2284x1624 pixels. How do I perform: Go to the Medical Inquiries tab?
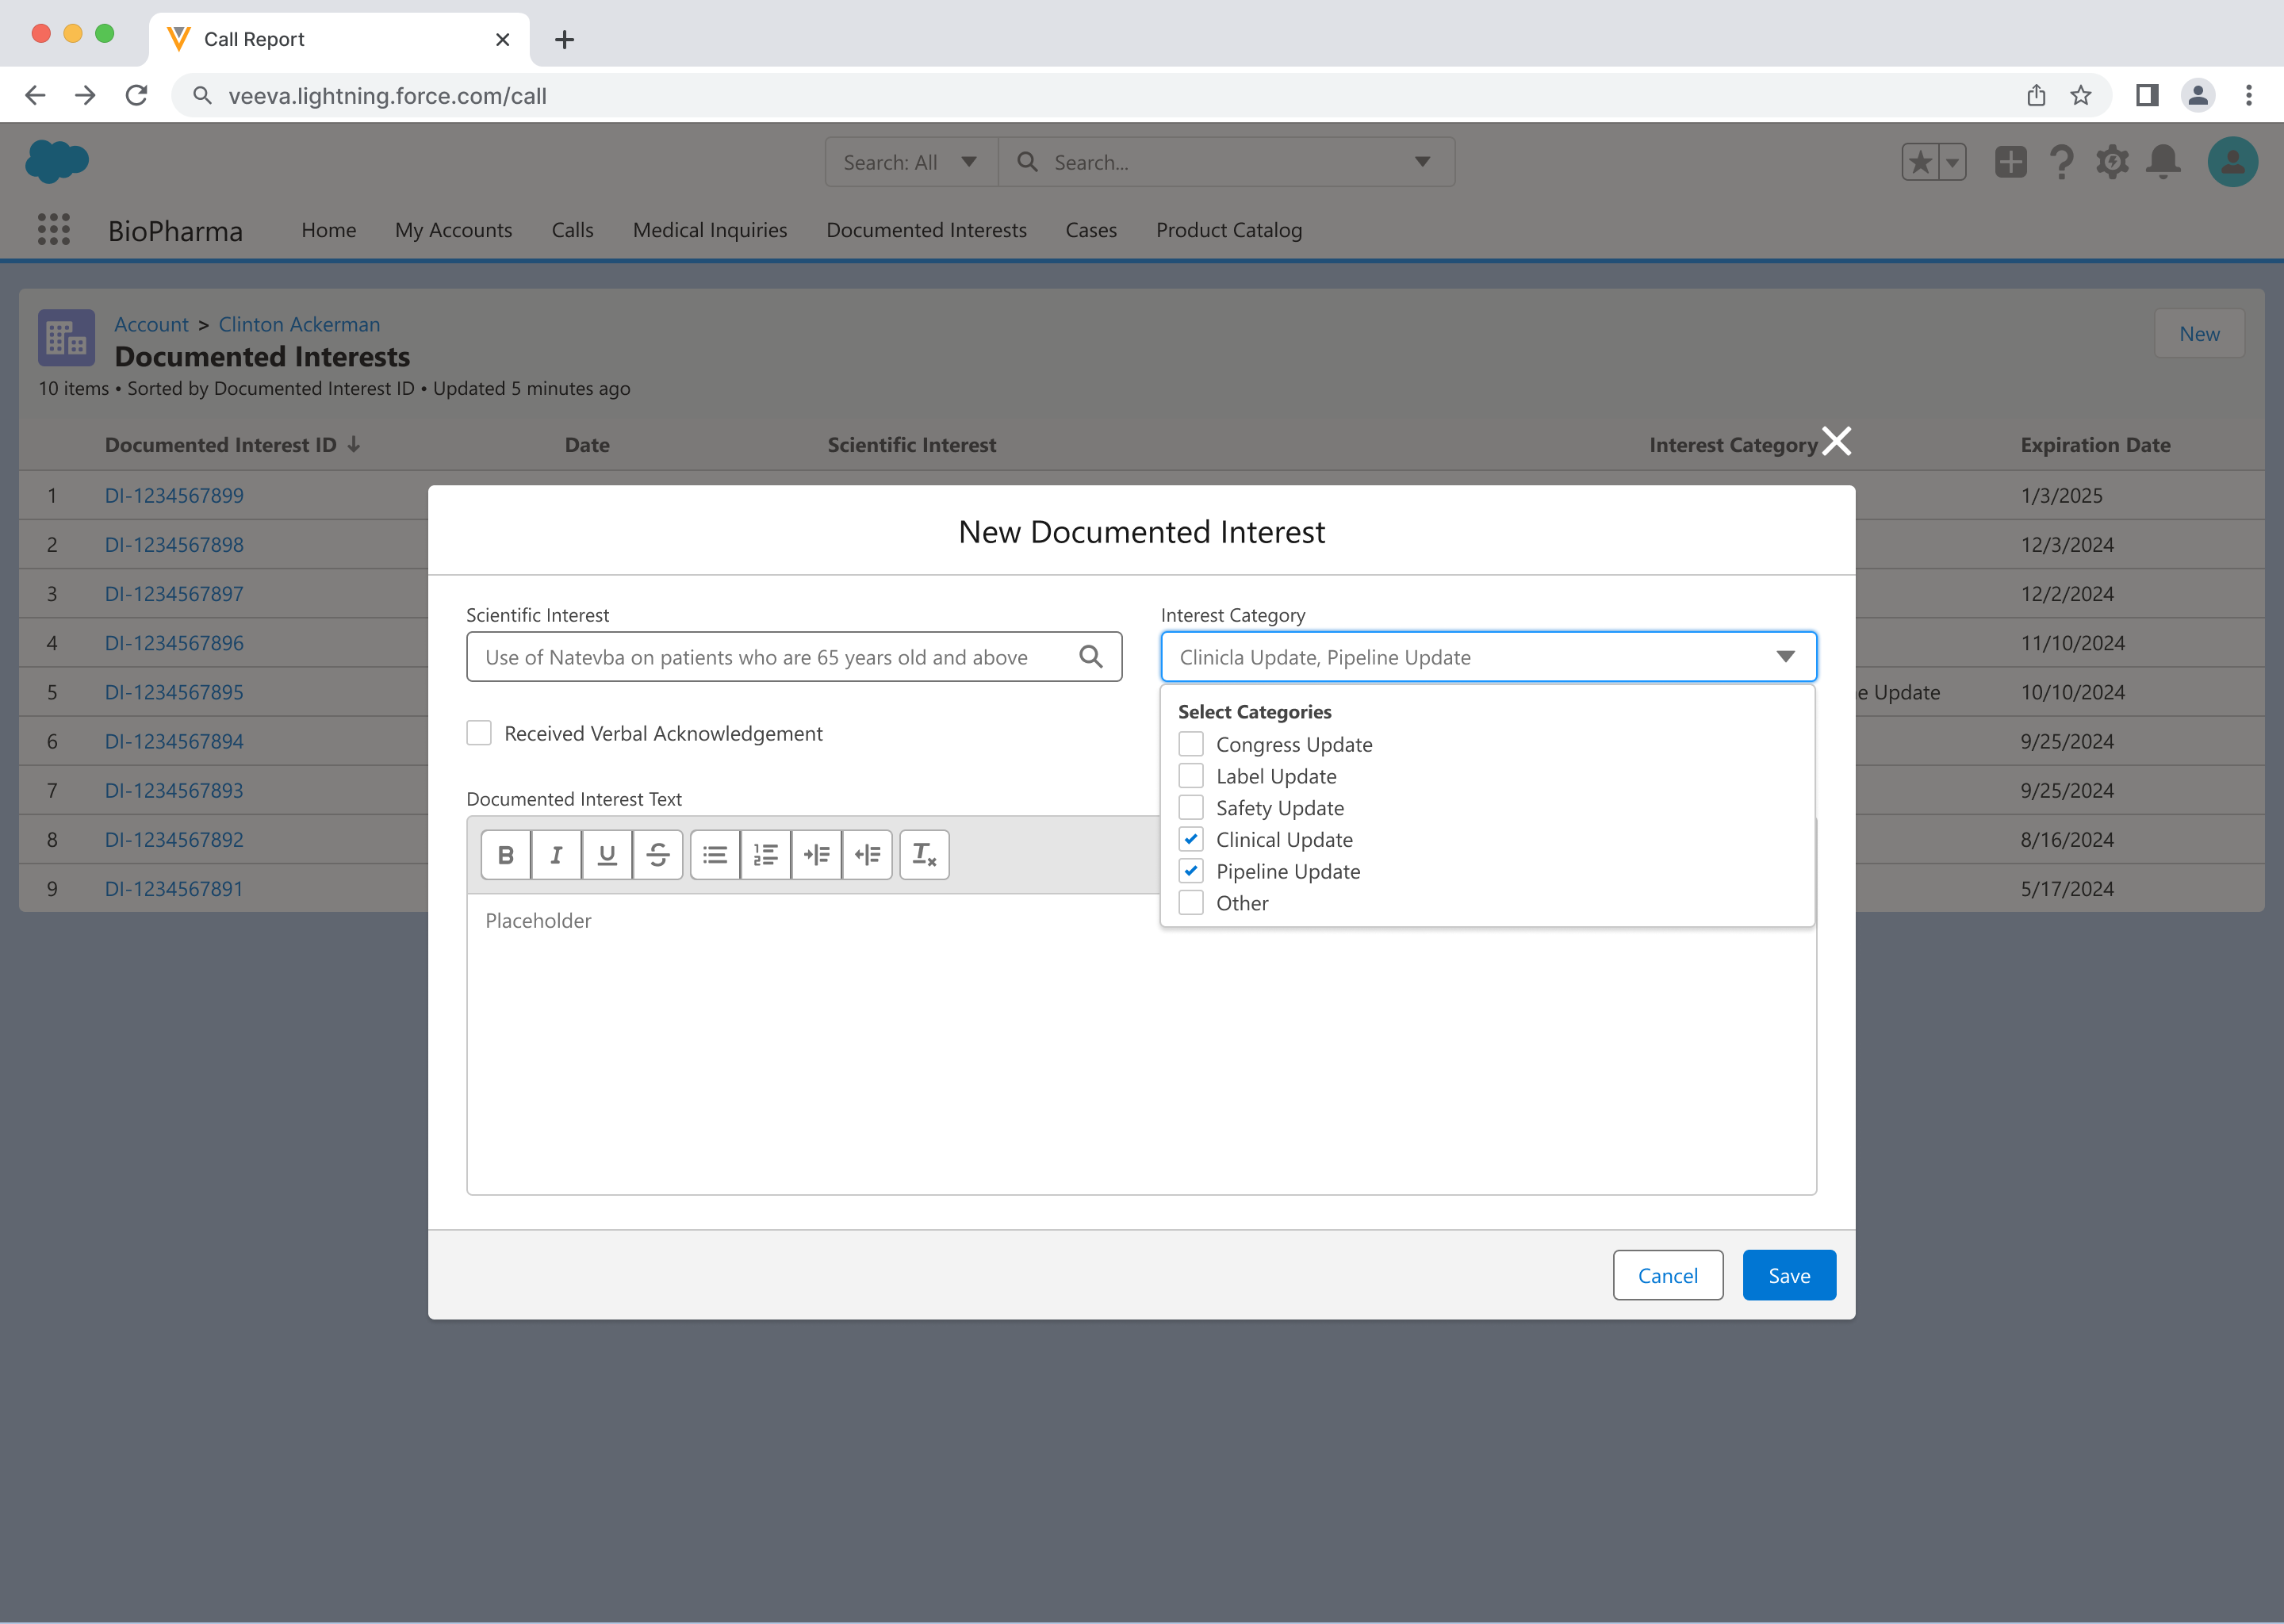tap(710, 230)
